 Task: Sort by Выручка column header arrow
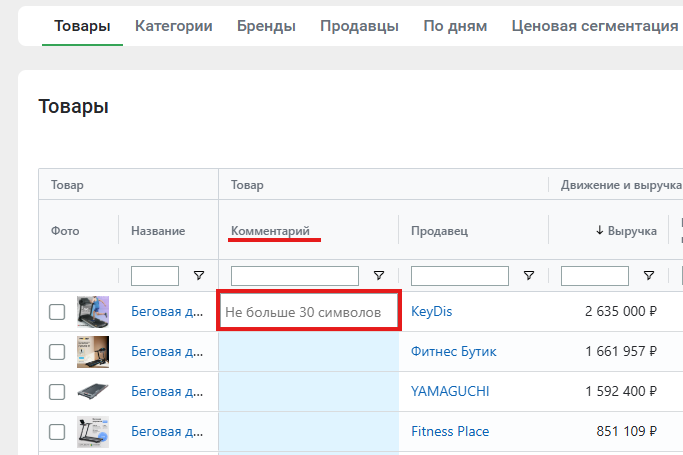point(600,230)
